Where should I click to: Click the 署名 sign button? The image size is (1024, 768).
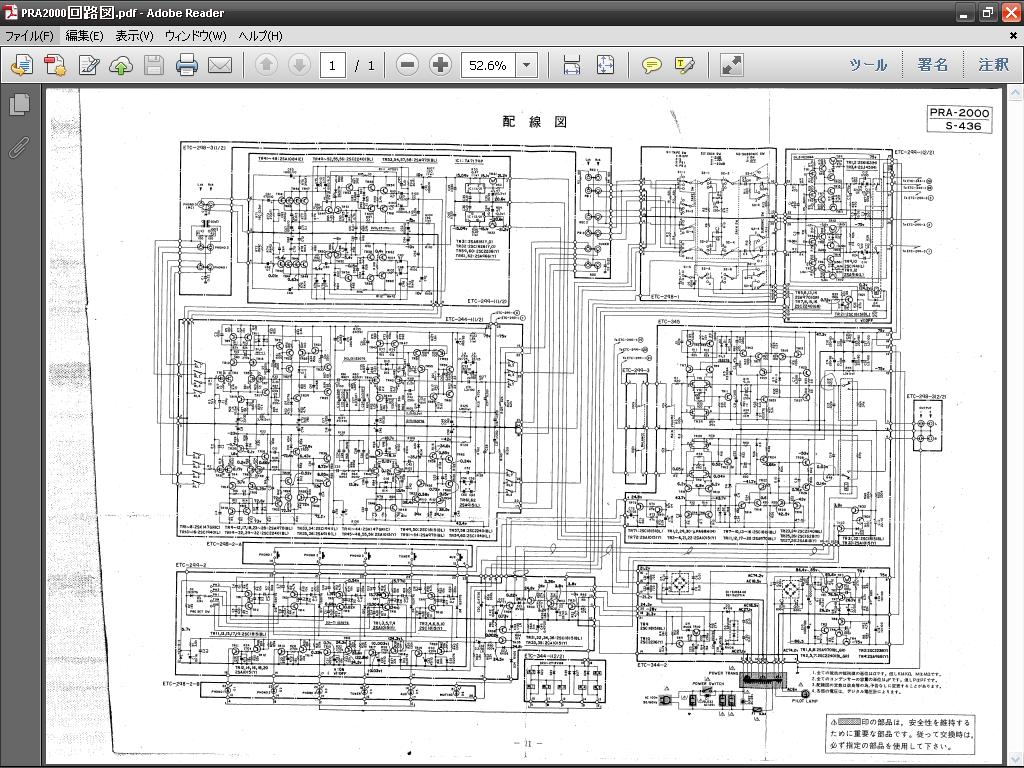(x=933, y=65)
